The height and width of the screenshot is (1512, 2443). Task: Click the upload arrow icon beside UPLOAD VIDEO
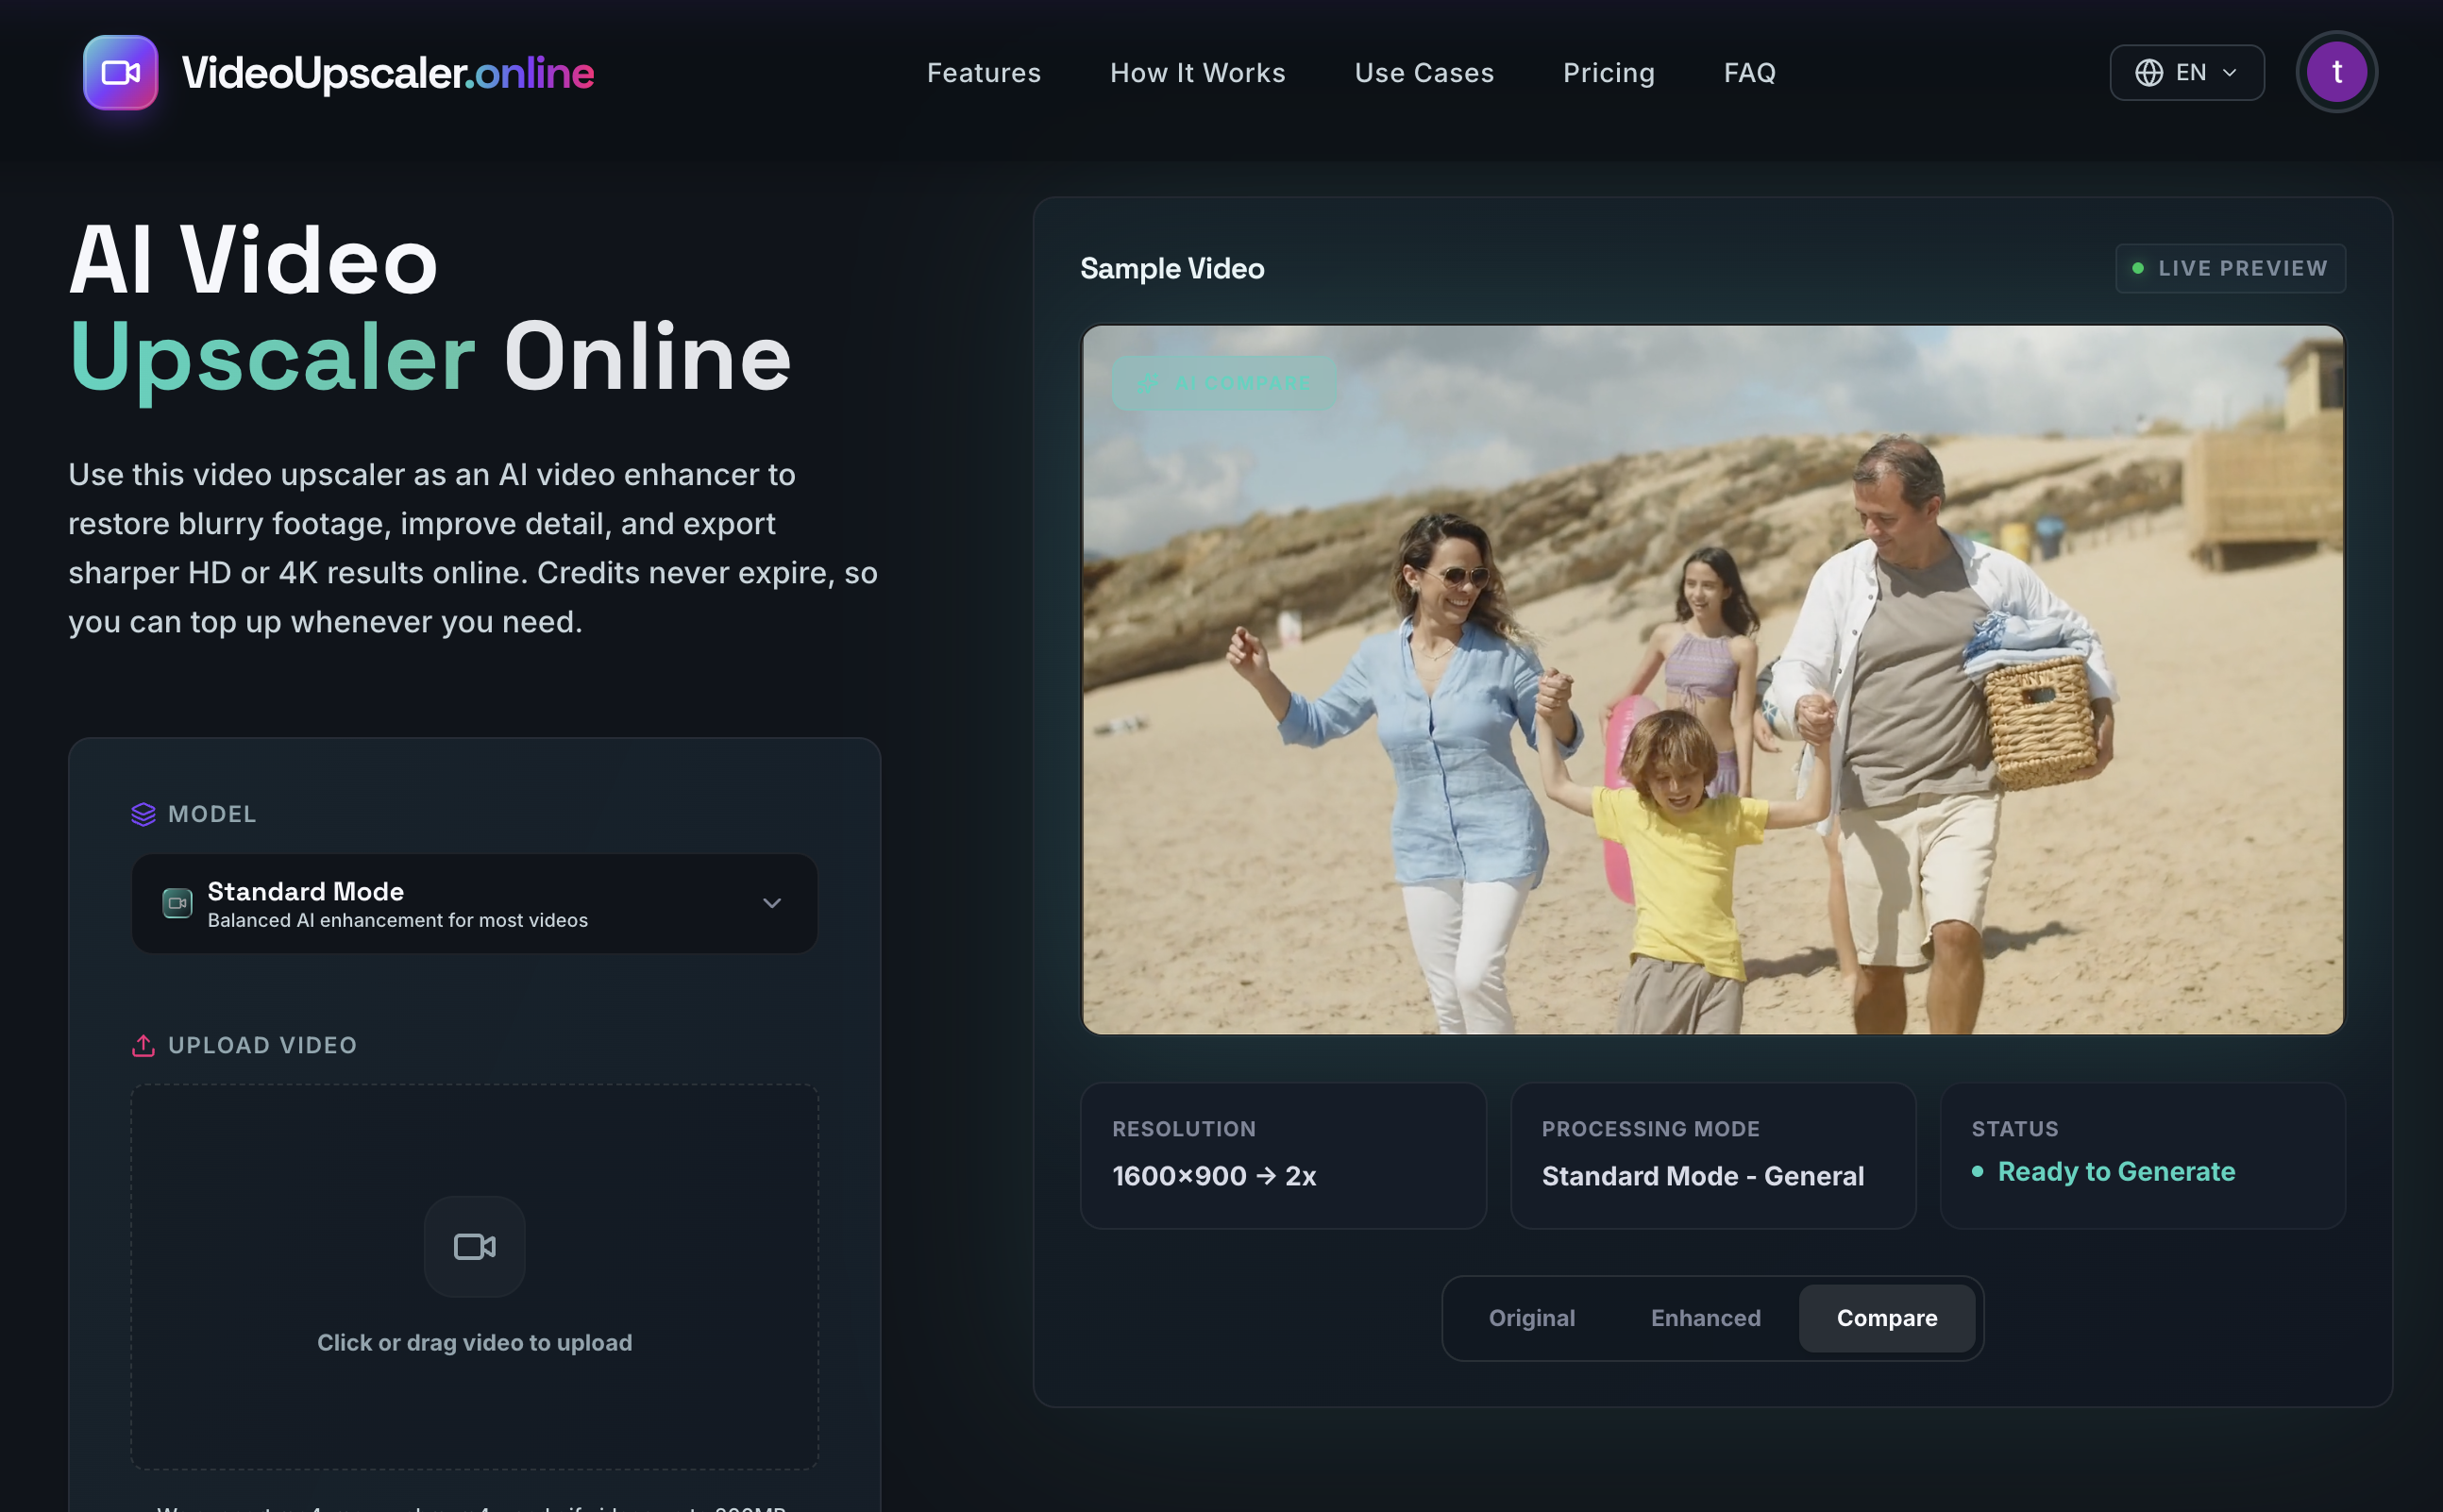[x=144, y=1045]
